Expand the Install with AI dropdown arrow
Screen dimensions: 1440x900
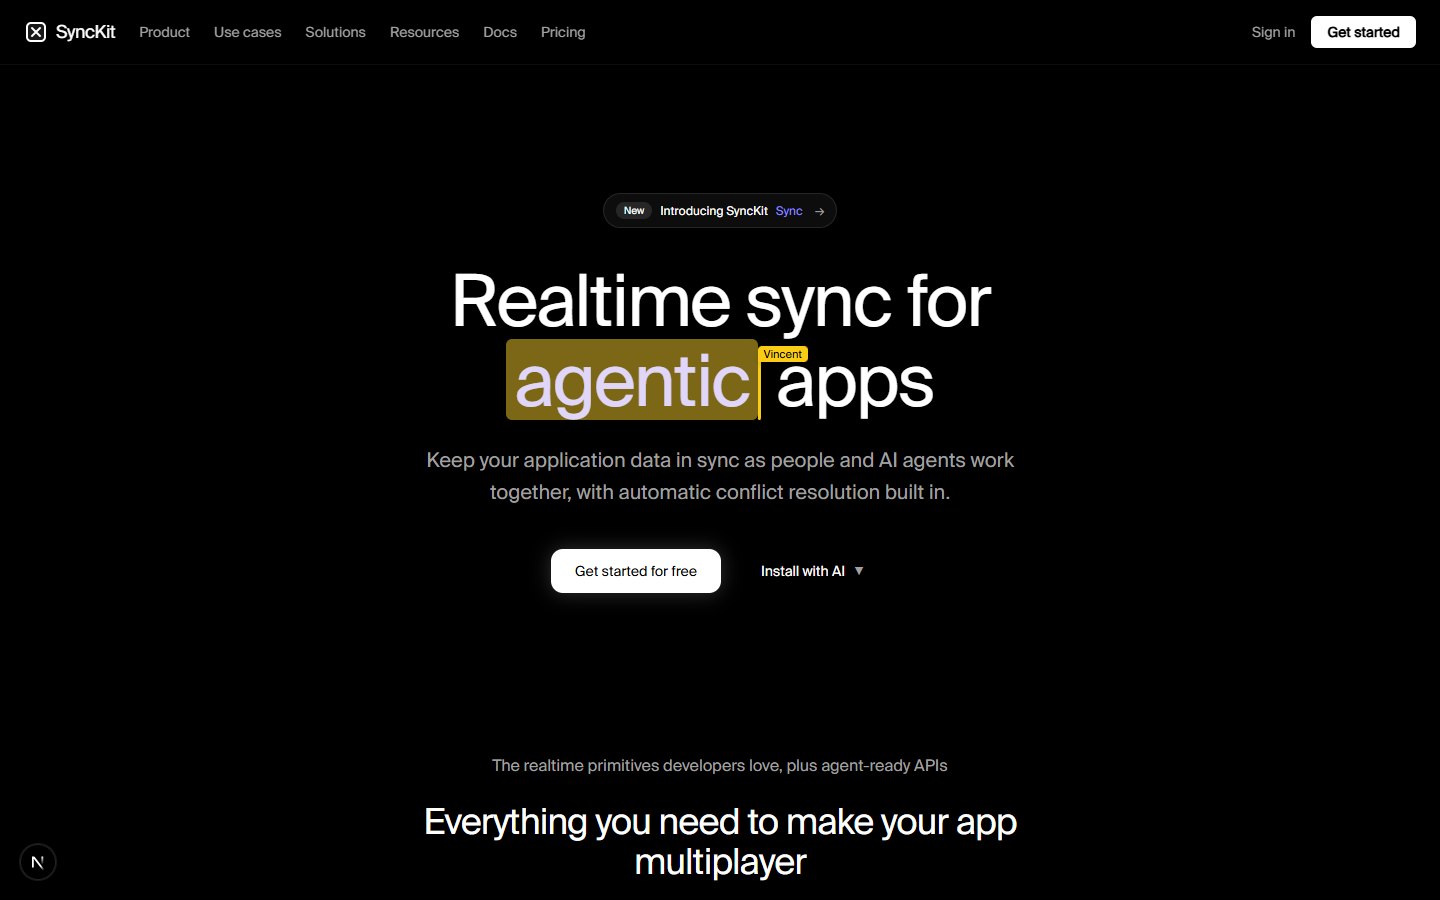pos(859,571)
